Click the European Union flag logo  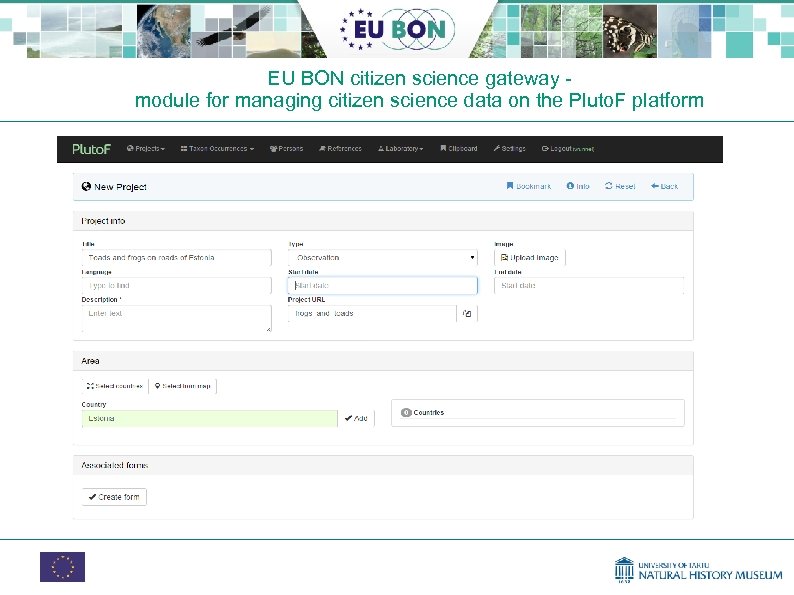click(x=62, y=567)
